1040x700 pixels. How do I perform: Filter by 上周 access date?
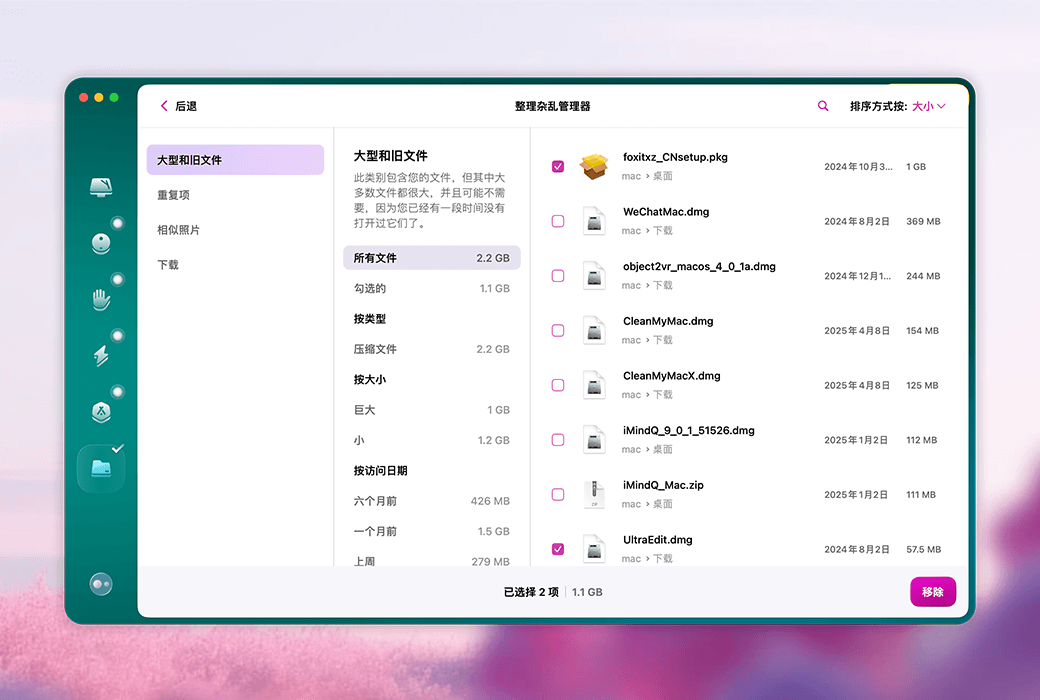[432, 561]
